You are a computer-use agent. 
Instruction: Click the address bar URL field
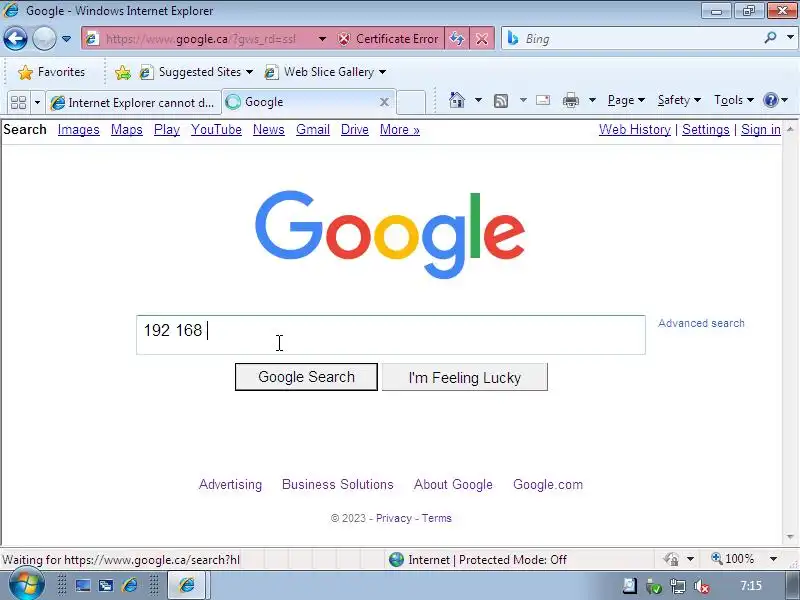pos(201,39)
